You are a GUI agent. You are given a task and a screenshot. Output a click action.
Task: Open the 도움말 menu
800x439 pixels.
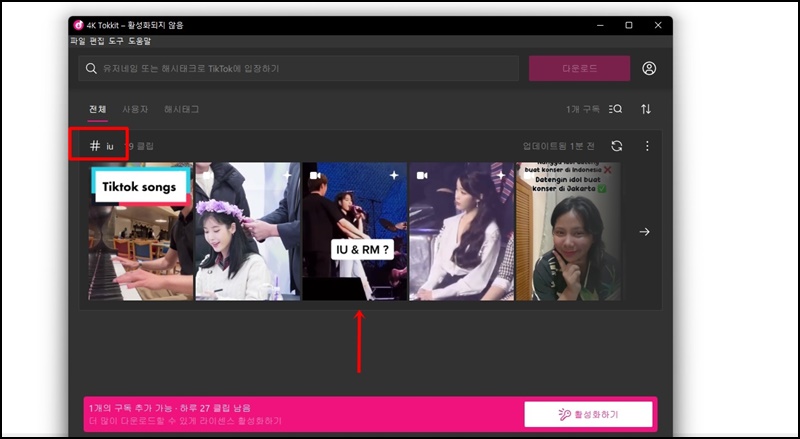pyautogui.click(x=139, y=41)
